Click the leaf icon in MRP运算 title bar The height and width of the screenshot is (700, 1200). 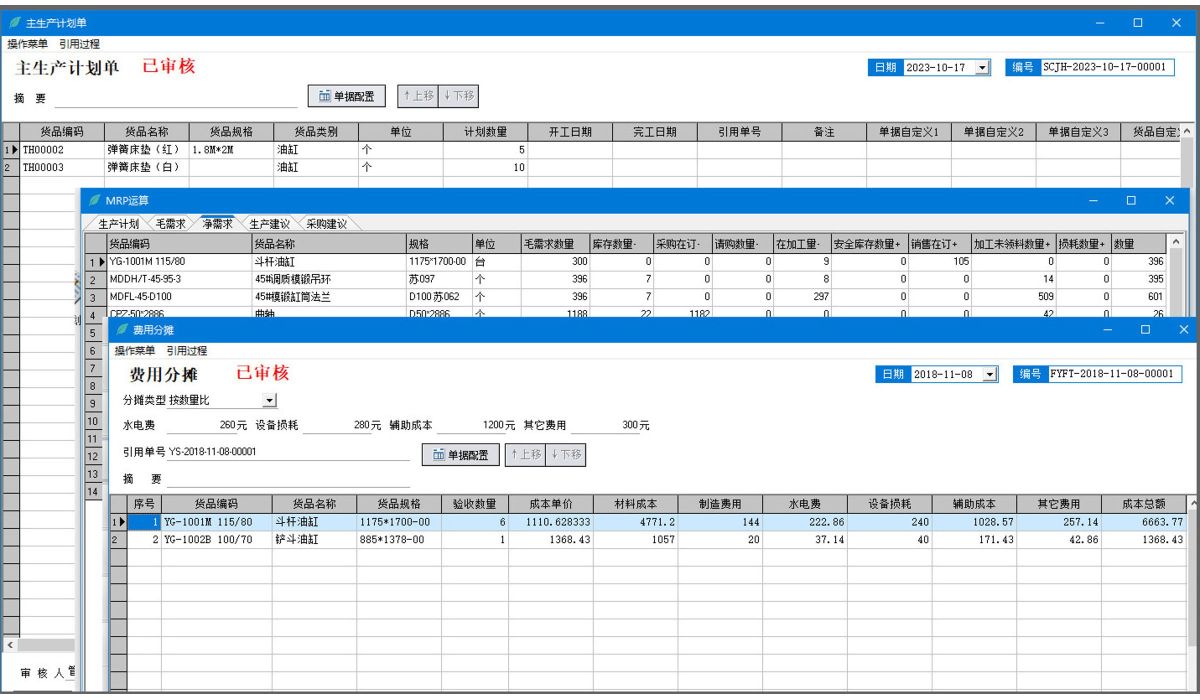(x=95, y=202)
